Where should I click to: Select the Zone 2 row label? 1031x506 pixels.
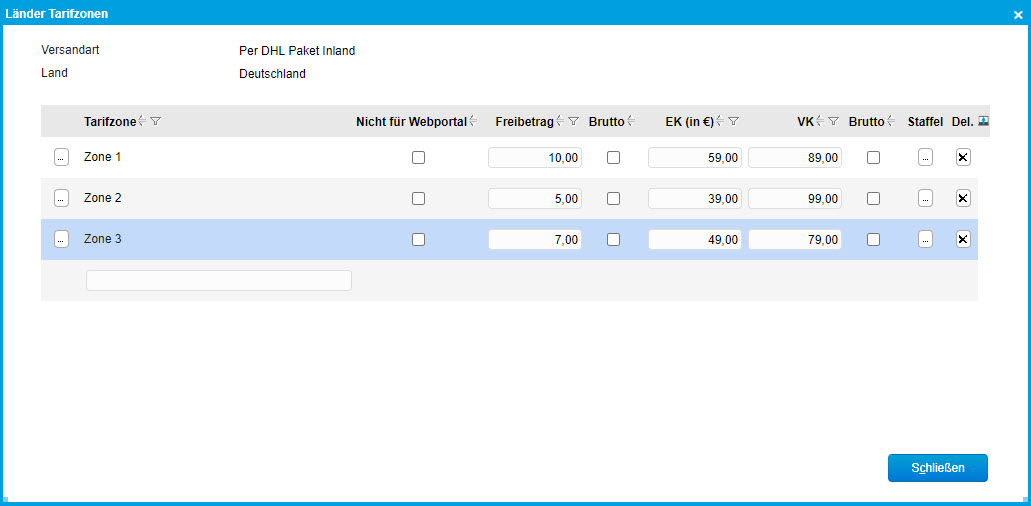tap(103, 198)
